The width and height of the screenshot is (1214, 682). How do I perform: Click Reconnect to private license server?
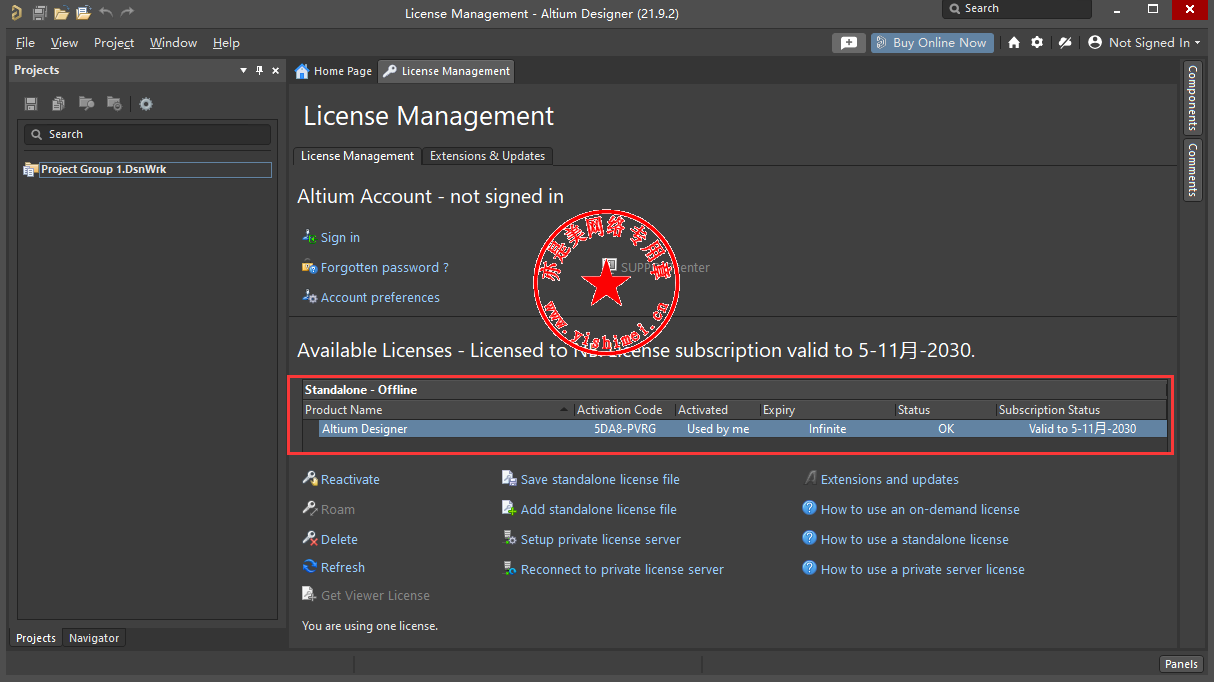[x=622, y=569]
